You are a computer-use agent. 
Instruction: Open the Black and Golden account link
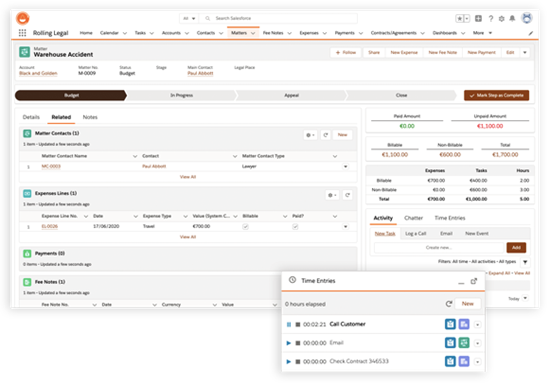click(x=38, y=73)
